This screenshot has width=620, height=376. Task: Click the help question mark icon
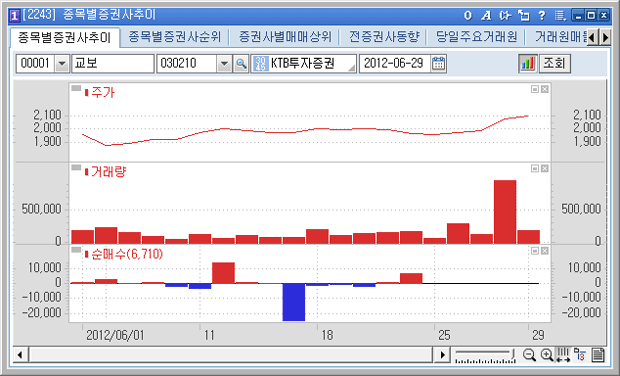(542, 15)
